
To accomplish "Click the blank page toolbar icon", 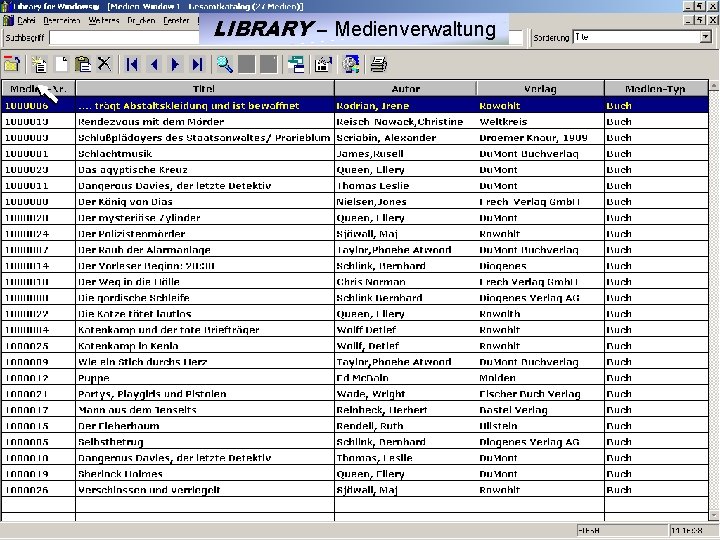I will pos(61,64).
